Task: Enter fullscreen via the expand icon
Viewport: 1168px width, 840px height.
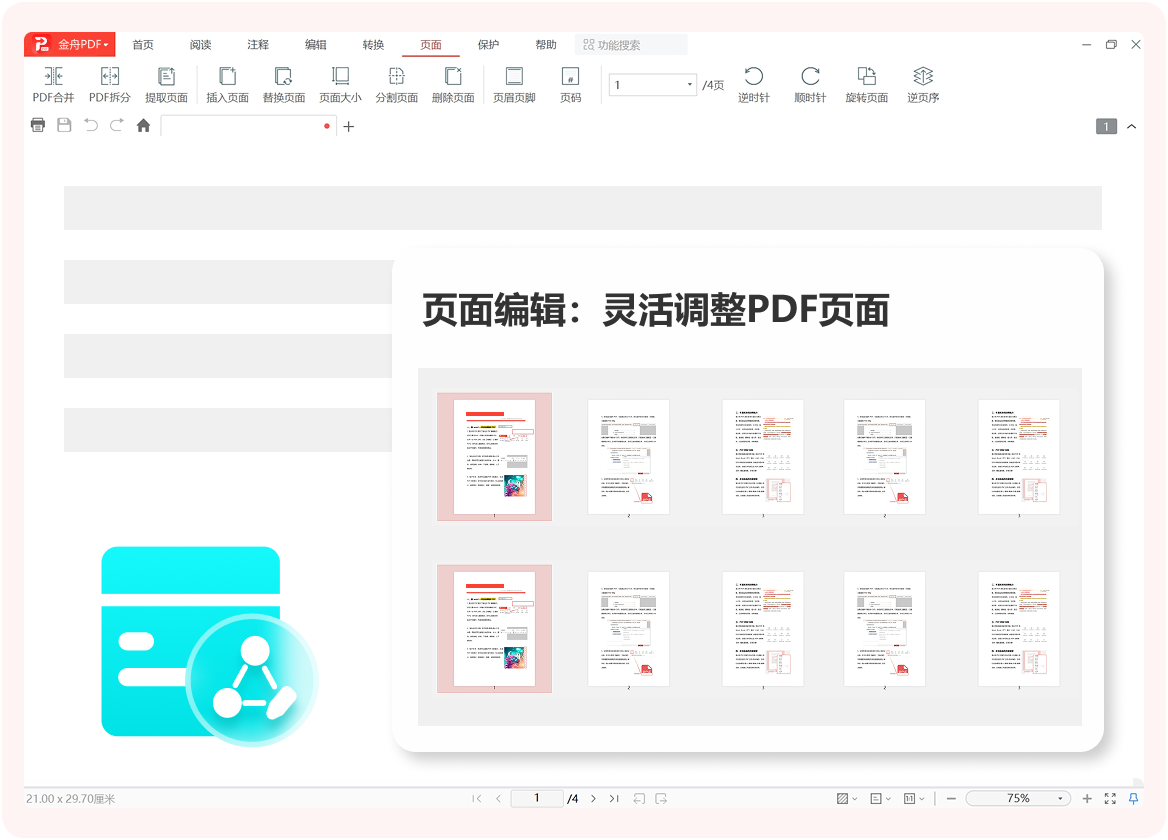Action: 1110,798
